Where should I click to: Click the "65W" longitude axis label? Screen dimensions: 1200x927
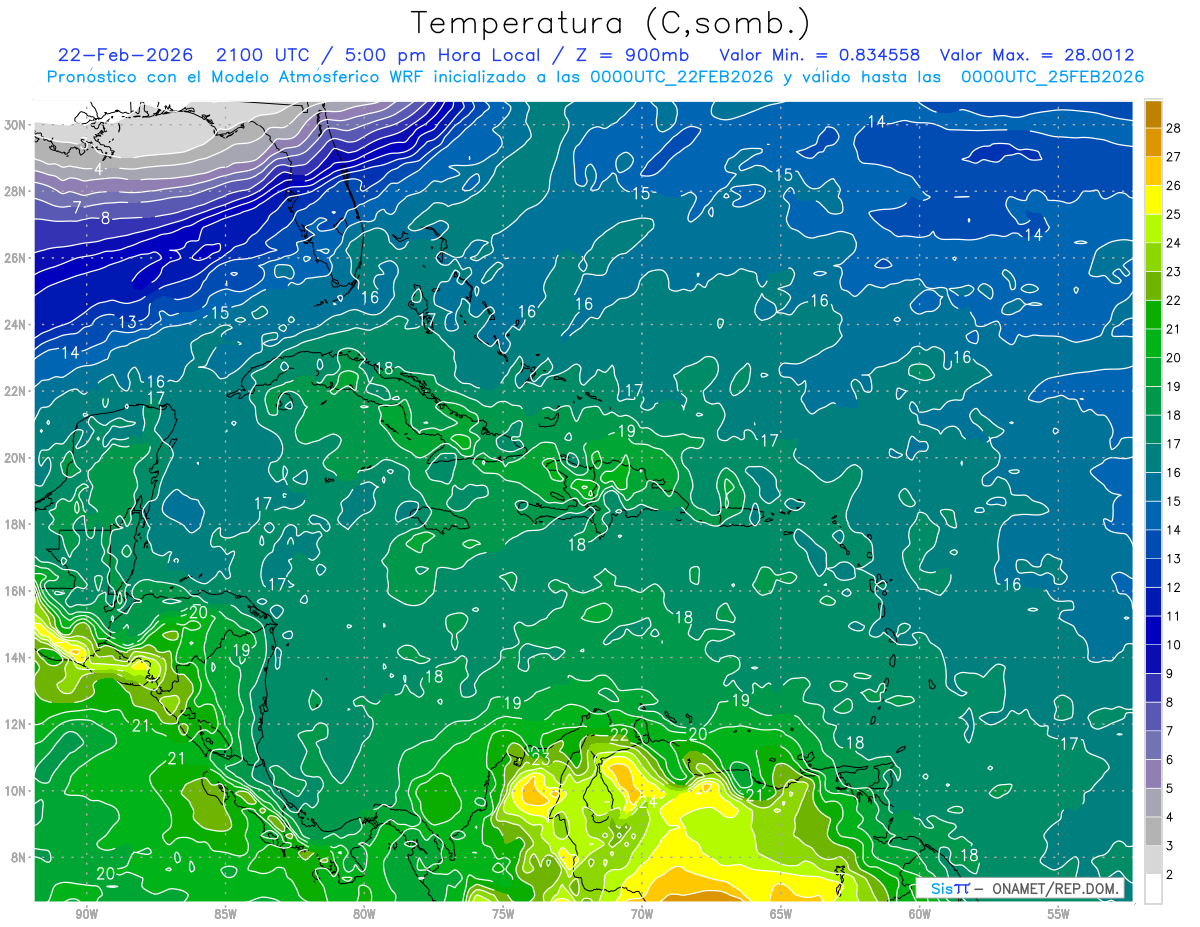click(x=781, y=914)
